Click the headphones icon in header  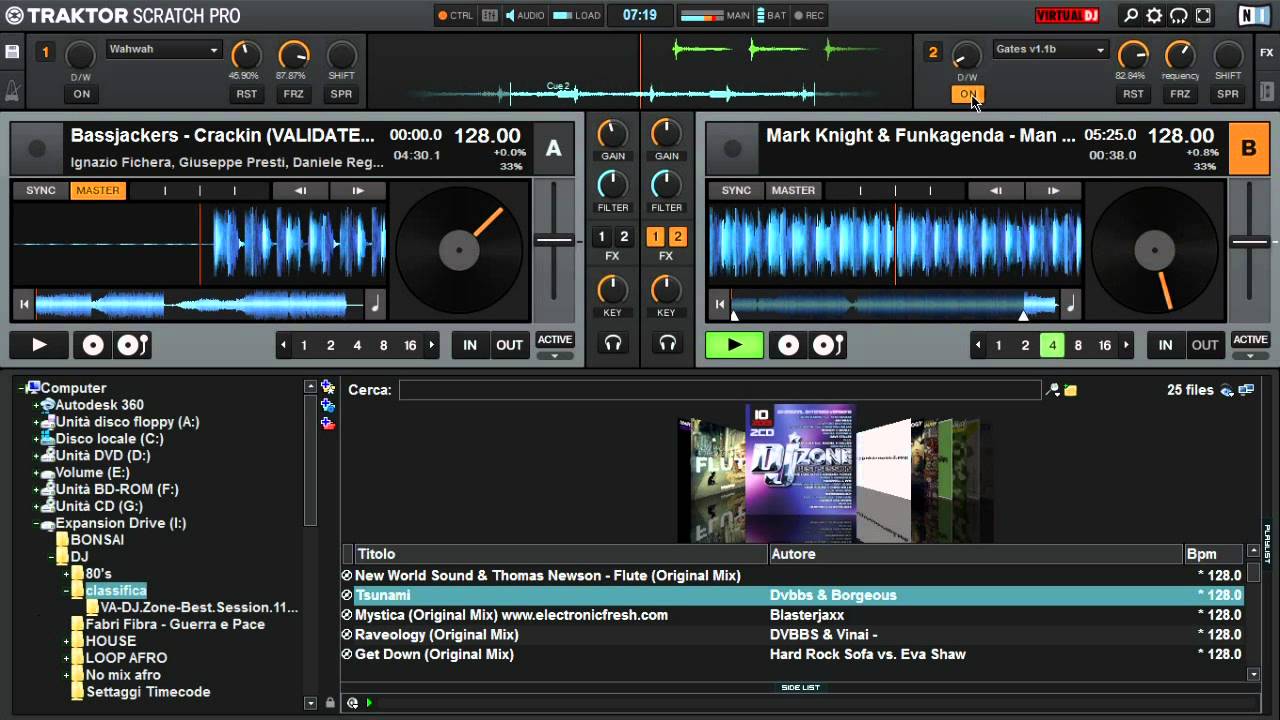pyautogui.click(x=1179, y=15)
